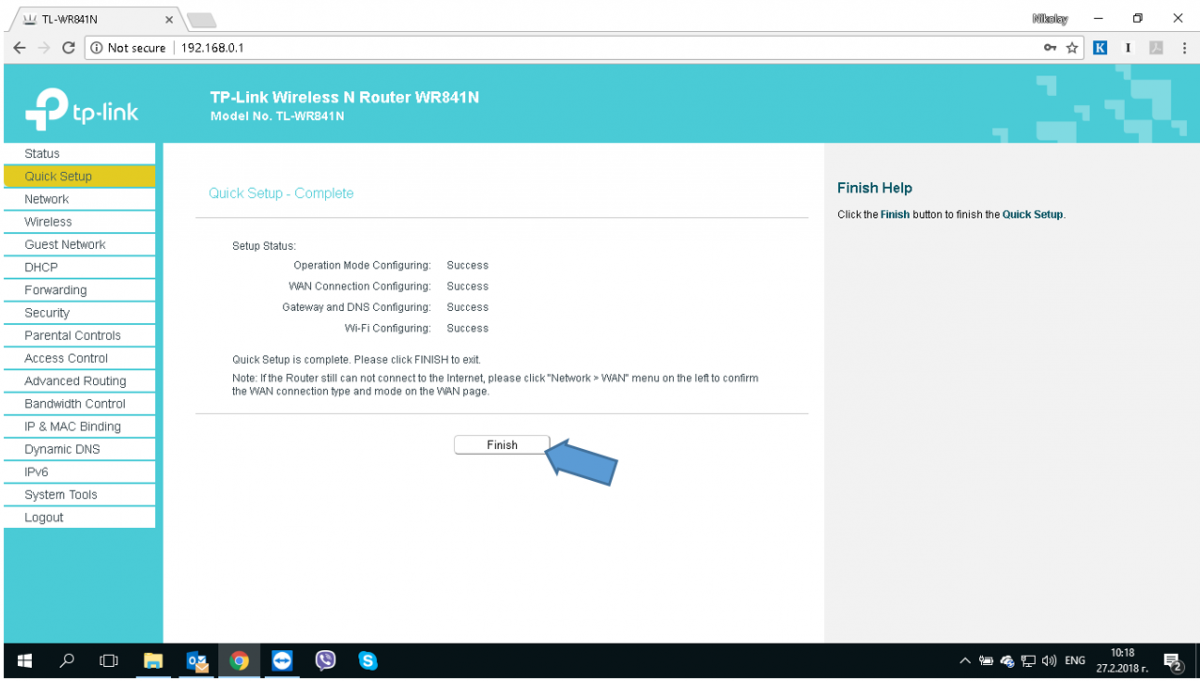Switch the ENG input language
The width and height of the screenshot is (1200, 681).
[1075, 661]
